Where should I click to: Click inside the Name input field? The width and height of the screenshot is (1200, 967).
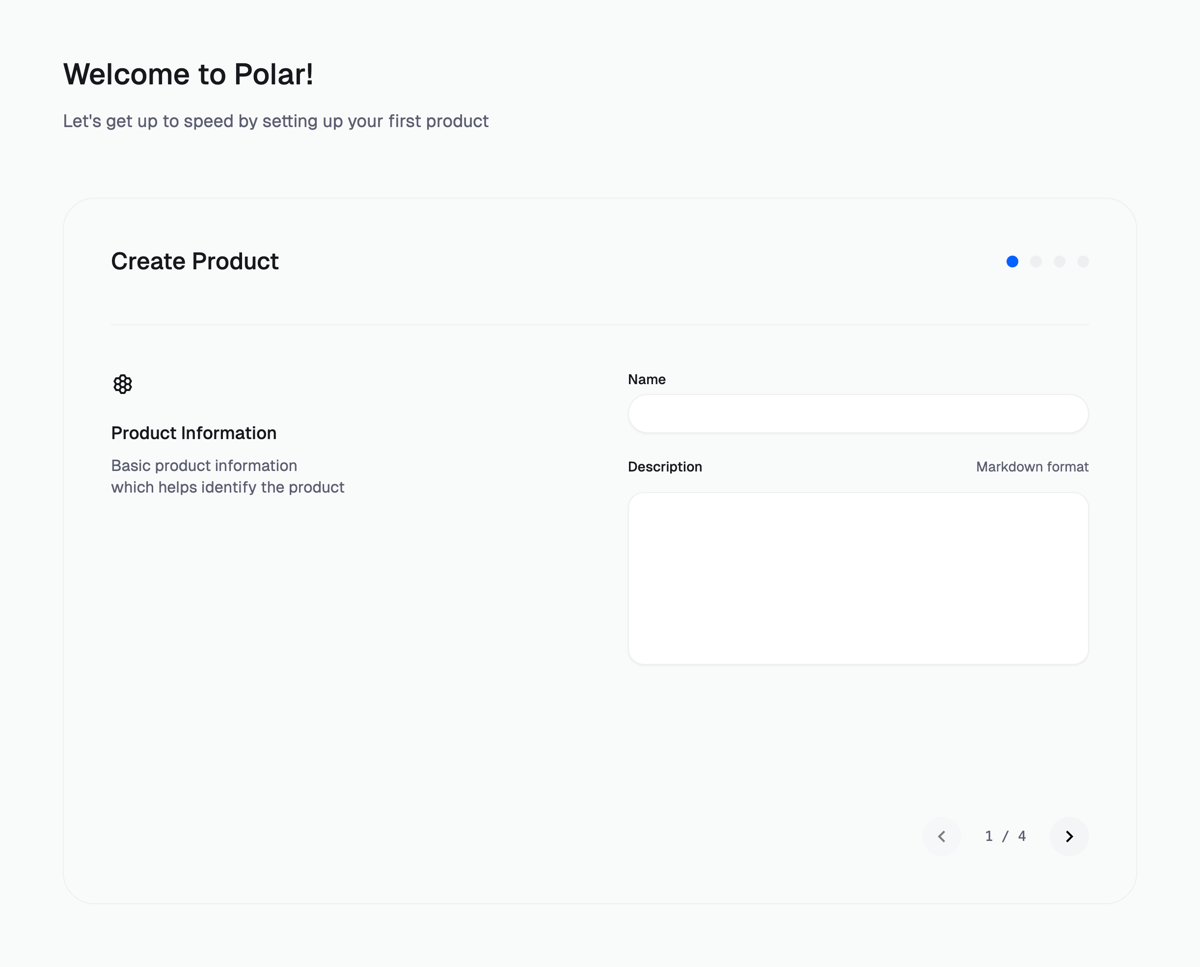coord(858,413)
